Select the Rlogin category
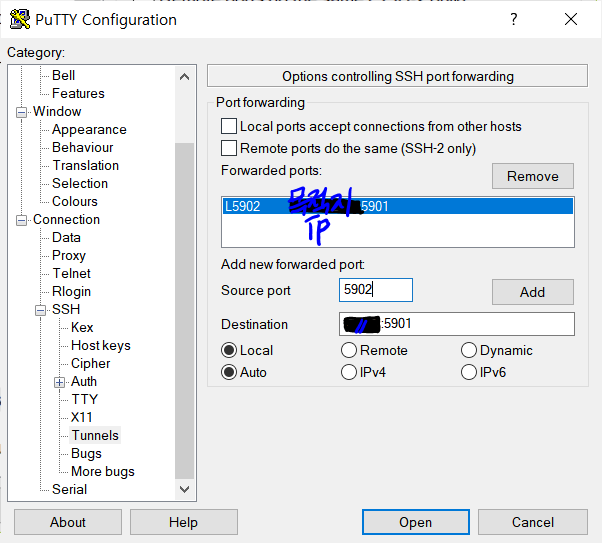The height and width of the screenshot is (543, 602). (71, 291)
